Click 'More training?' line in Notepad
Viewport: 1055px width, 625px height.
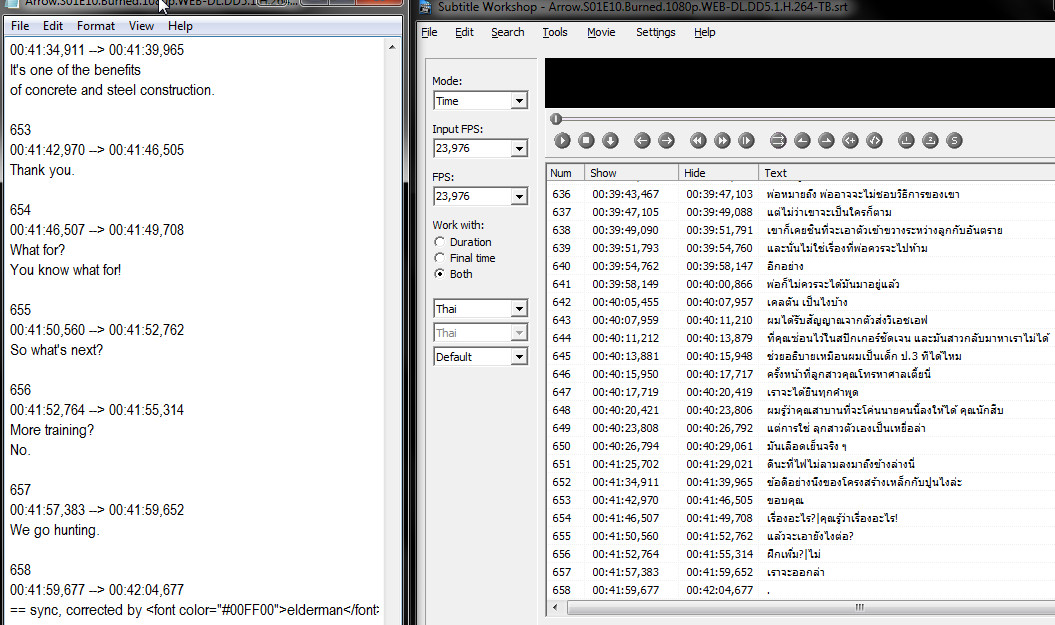point(52,430)
